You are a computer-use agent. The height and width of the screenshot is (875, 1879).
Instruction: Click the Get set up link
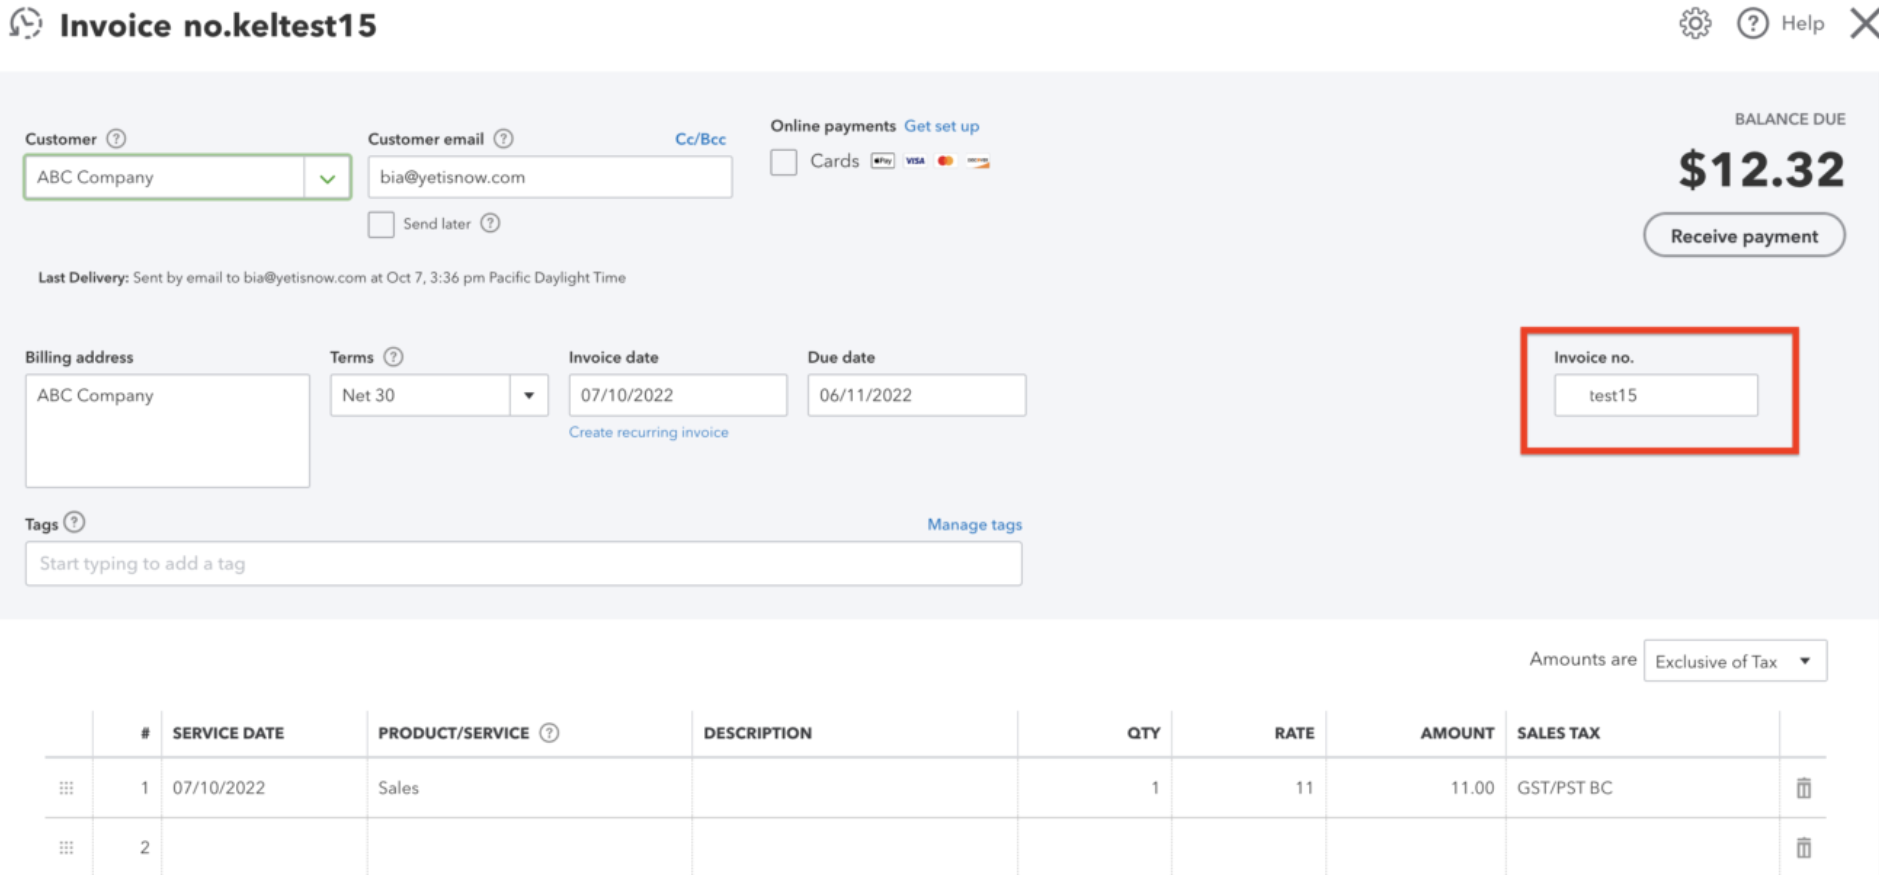point(941,126)
